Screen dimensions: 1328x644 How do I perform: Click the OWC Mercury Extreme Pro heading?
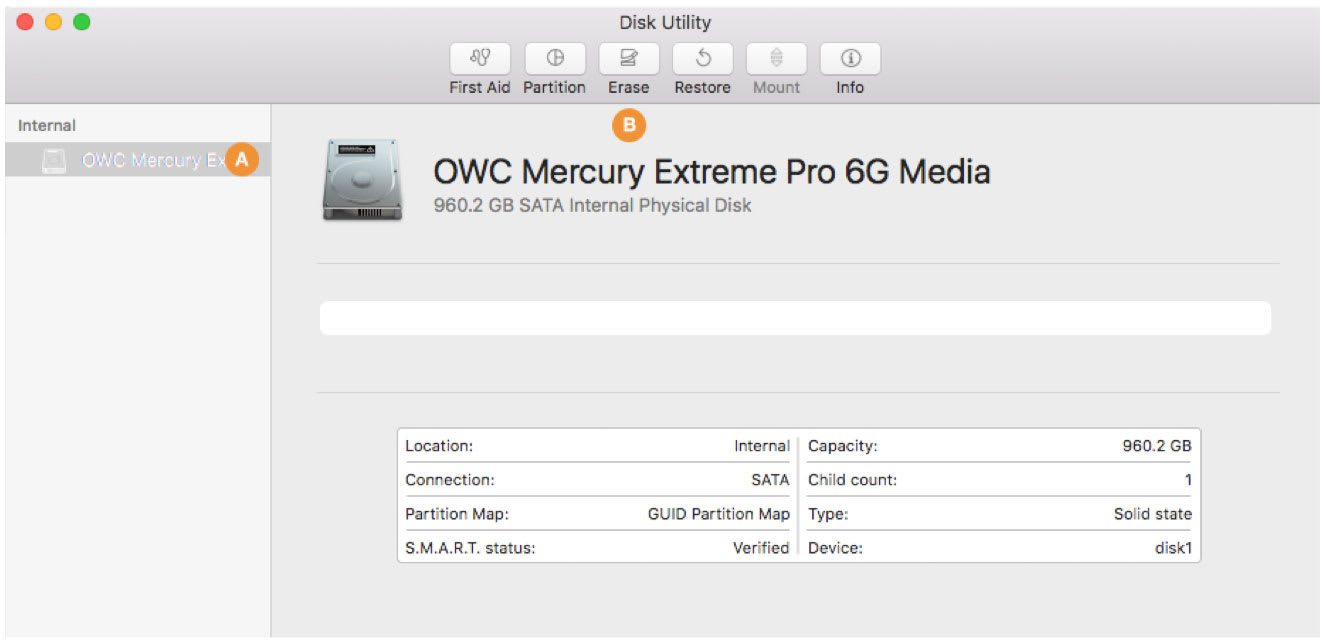tap(711, 172)
